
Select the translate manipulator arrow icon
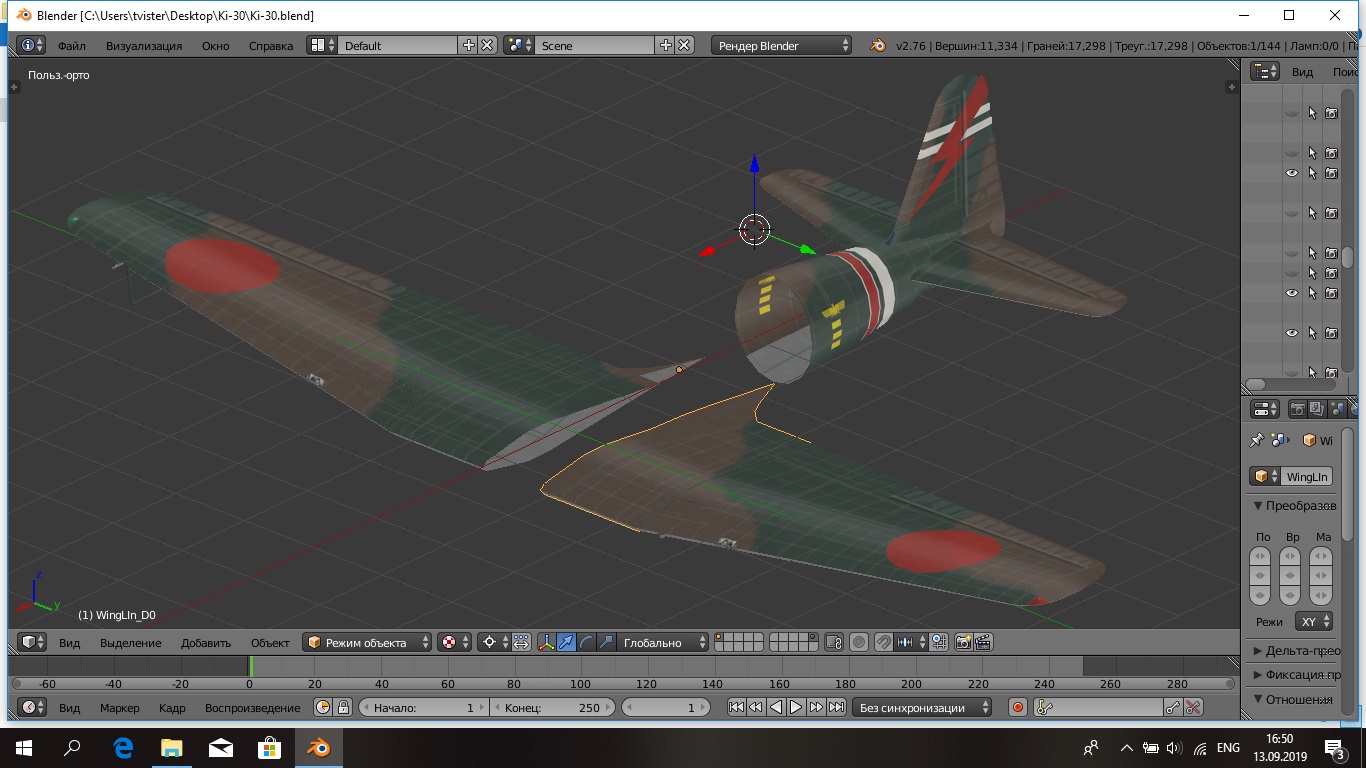[566, 642]
